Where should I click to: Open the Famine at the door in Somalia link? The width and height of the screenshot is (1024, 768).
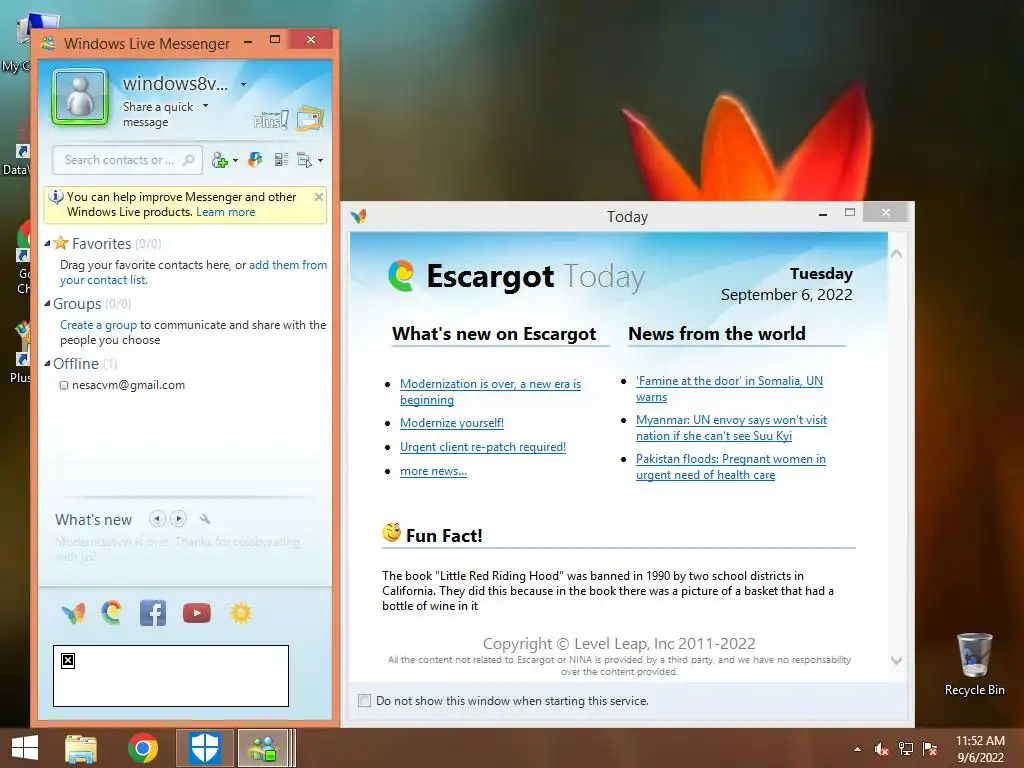tap(729, 389)
